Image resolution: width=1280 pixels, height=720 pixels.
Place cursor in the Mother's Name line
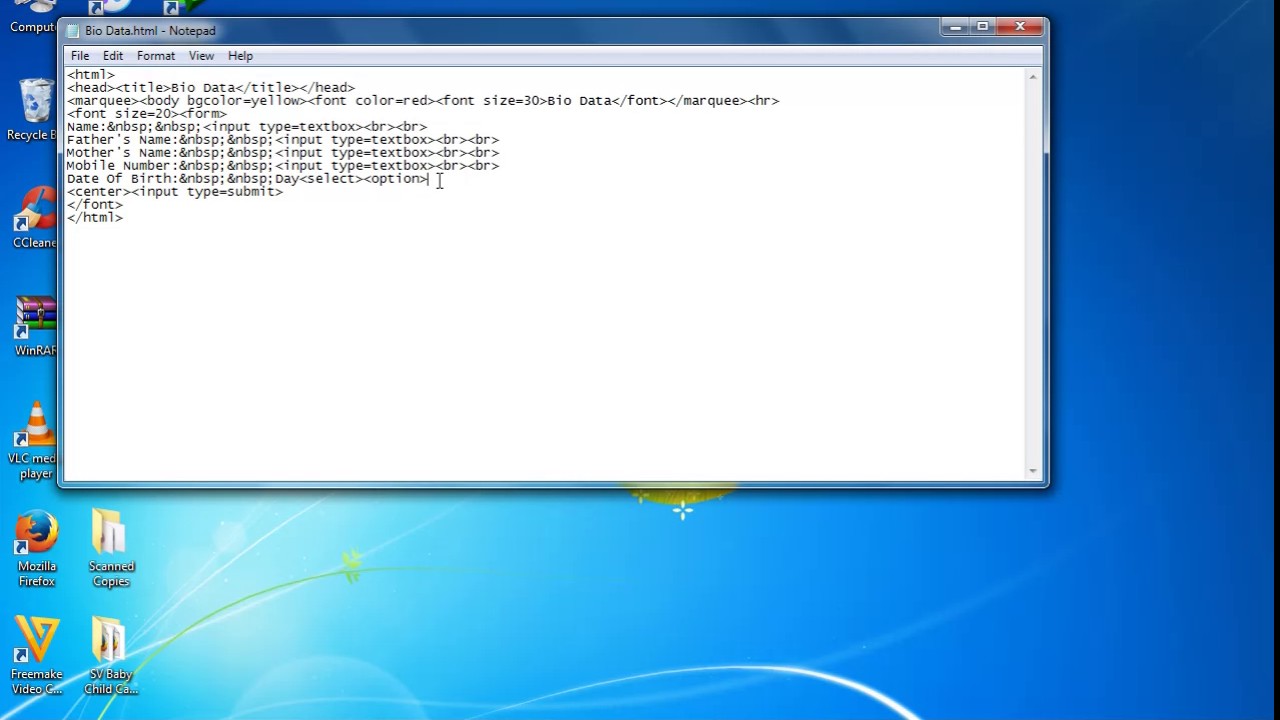point(283,153)
